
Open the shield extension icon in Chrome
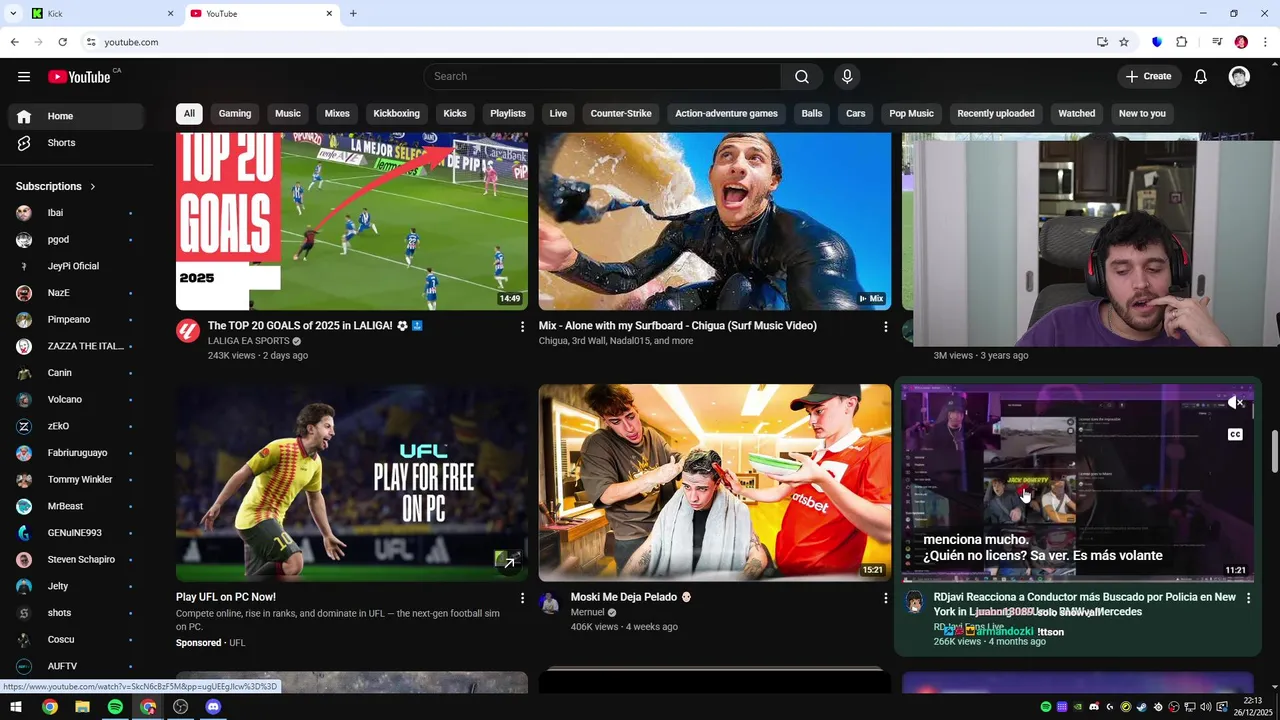tap(1157, 42)
